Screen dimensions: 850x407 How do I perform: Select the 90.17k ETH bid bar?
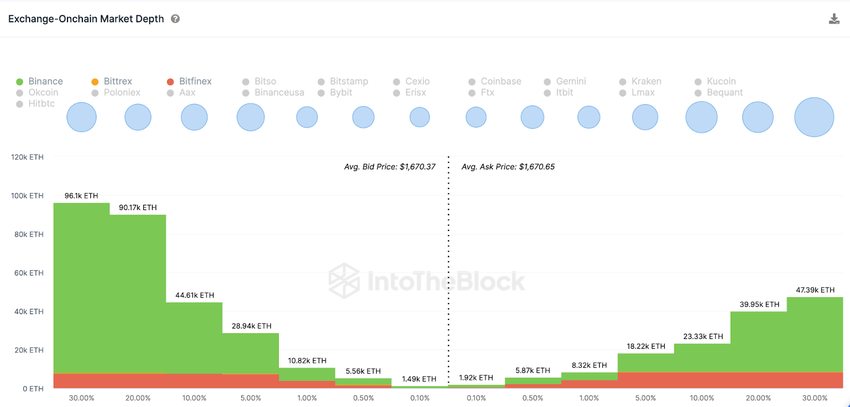(x=138, y=295)
